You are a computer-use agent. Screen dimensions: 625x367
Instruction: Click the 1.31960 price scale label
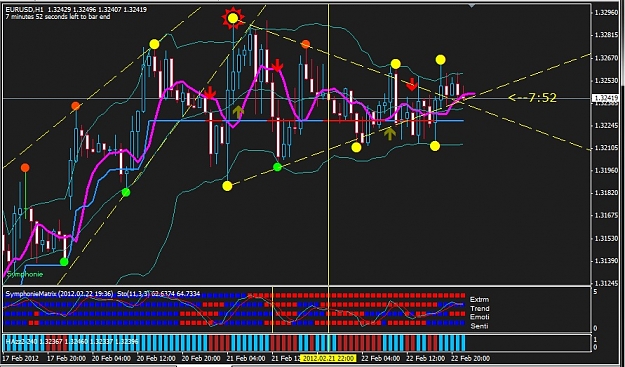606,171
